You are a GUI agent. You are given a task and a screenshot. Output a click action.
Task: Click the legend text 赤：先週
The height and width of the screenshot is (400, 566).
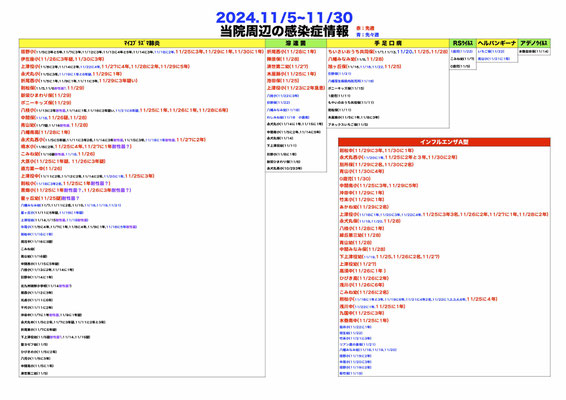click(x=365, y=28)
